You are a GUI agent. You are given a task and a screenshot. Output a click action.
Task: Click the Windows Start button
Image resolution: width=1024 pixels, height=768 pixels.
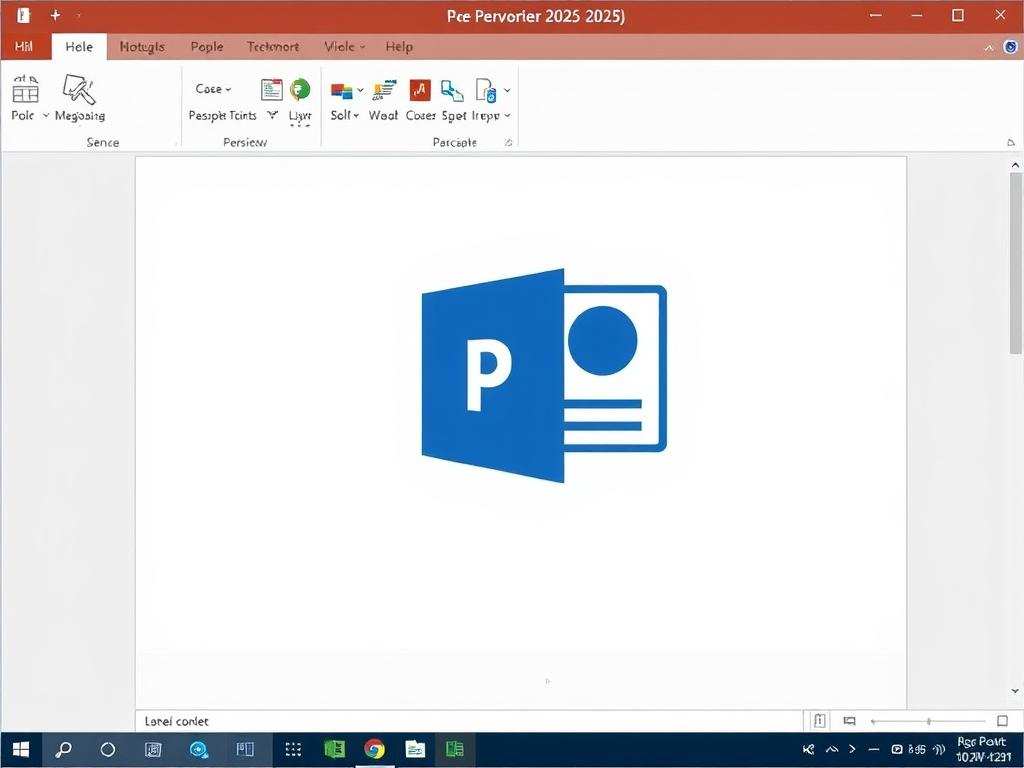point(20,749)
